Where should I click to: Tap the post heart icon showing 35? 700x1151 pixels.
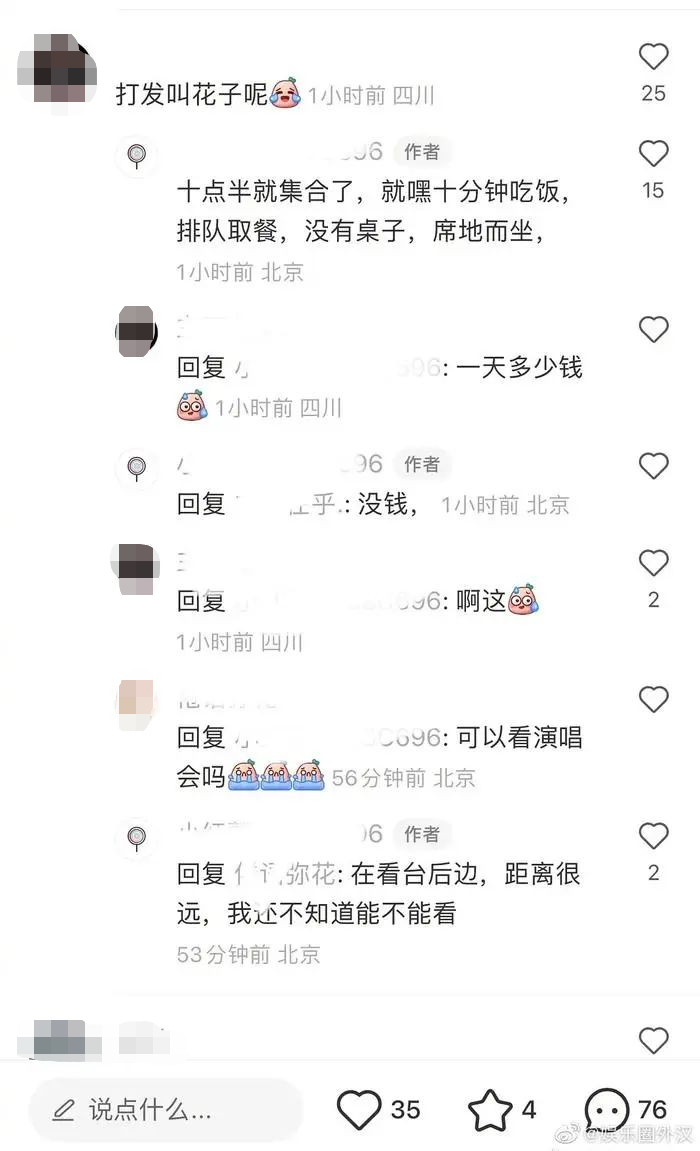[x=358, y=1109]
